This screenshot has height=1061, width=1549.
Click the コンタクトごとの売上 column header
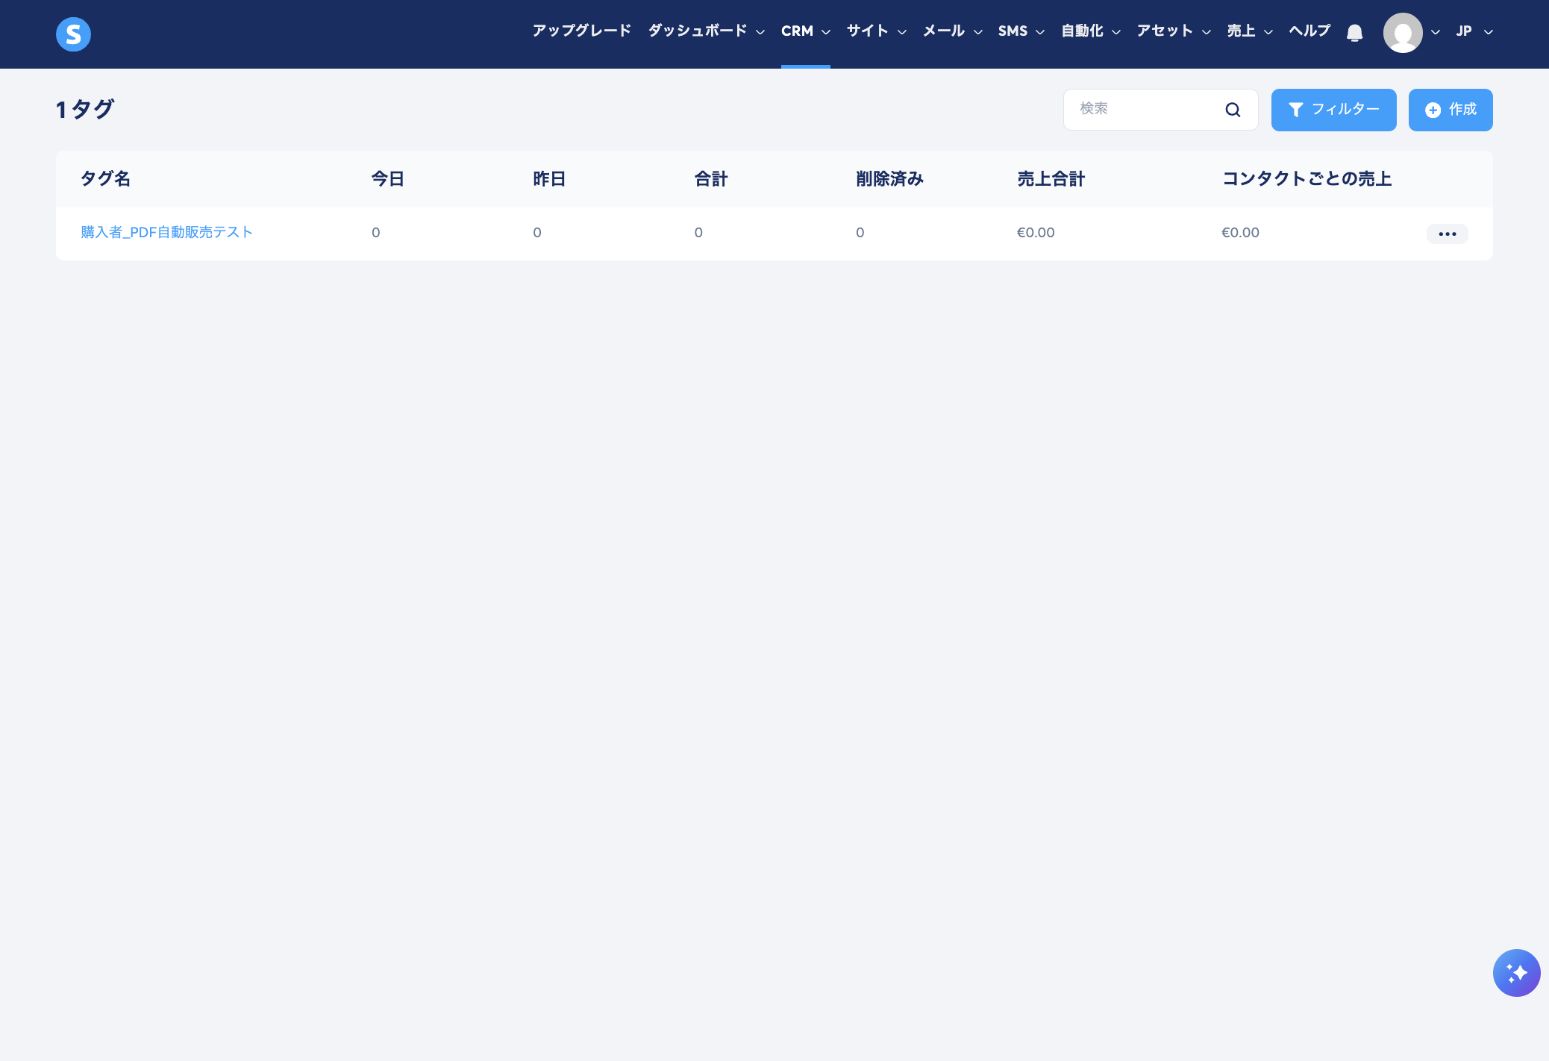click(1306, 179)
